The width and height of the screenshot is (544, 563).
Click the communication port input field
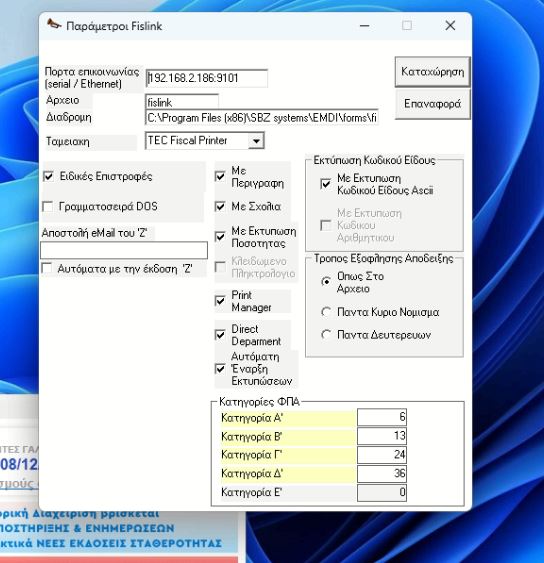tap(206, 78)
